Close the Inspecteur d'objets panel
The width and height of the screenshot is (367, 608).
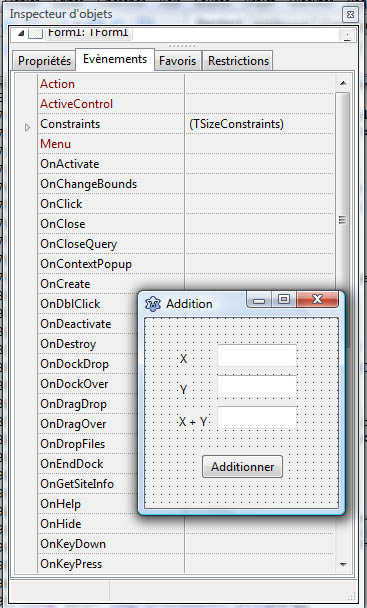pos(350,15)
